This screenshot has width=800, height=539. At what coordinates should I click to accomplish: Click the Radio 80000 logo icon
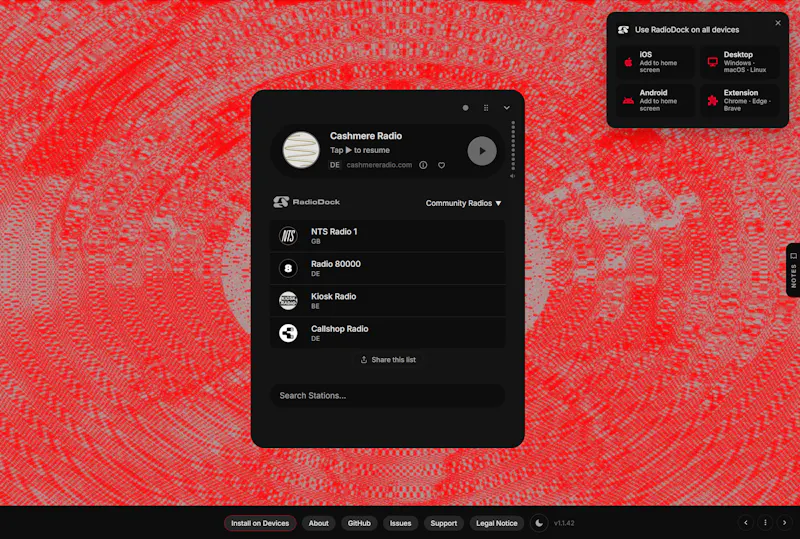click(x=288, y=268)
